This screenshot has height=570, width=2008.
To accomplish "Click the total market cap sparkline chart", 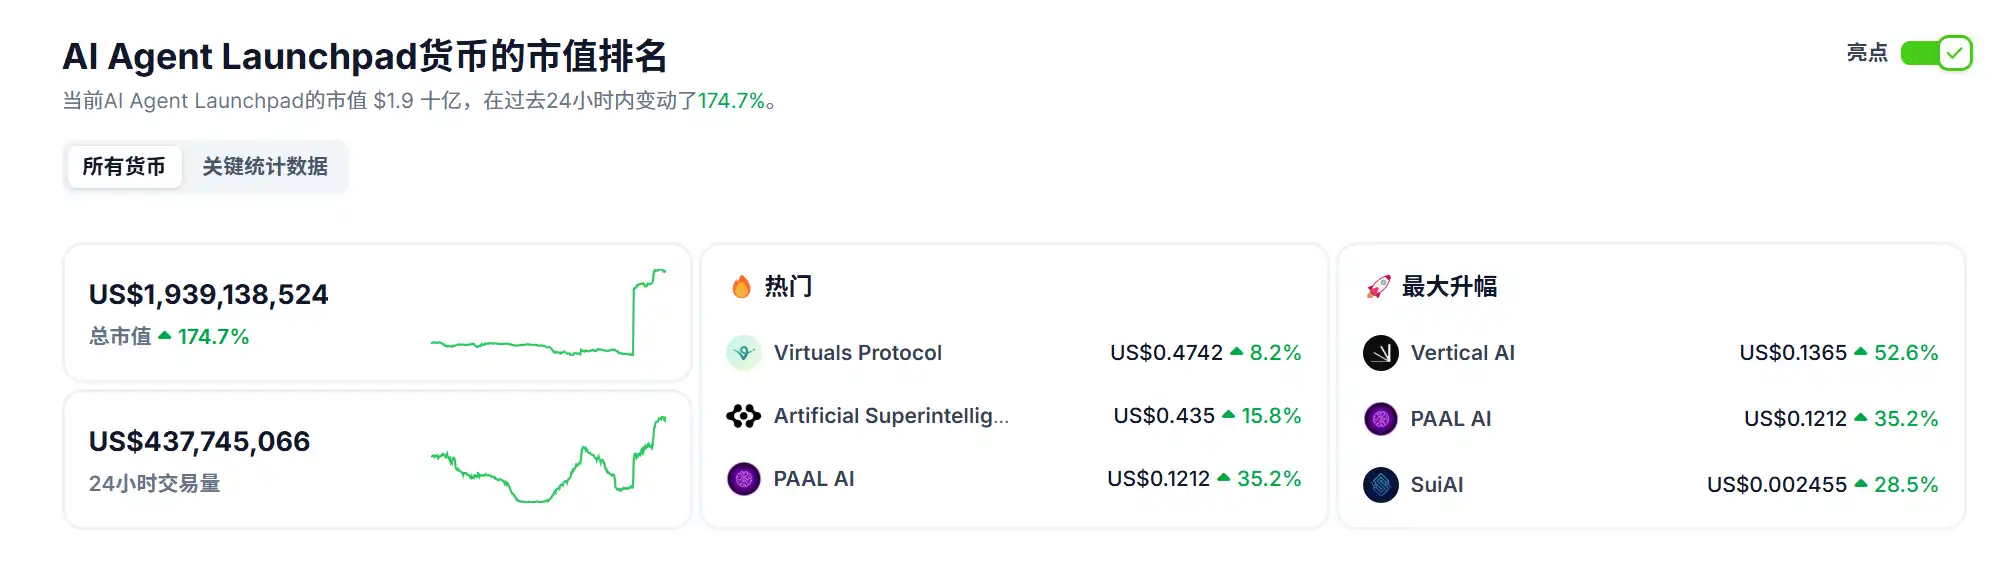I will click(548, 313).
